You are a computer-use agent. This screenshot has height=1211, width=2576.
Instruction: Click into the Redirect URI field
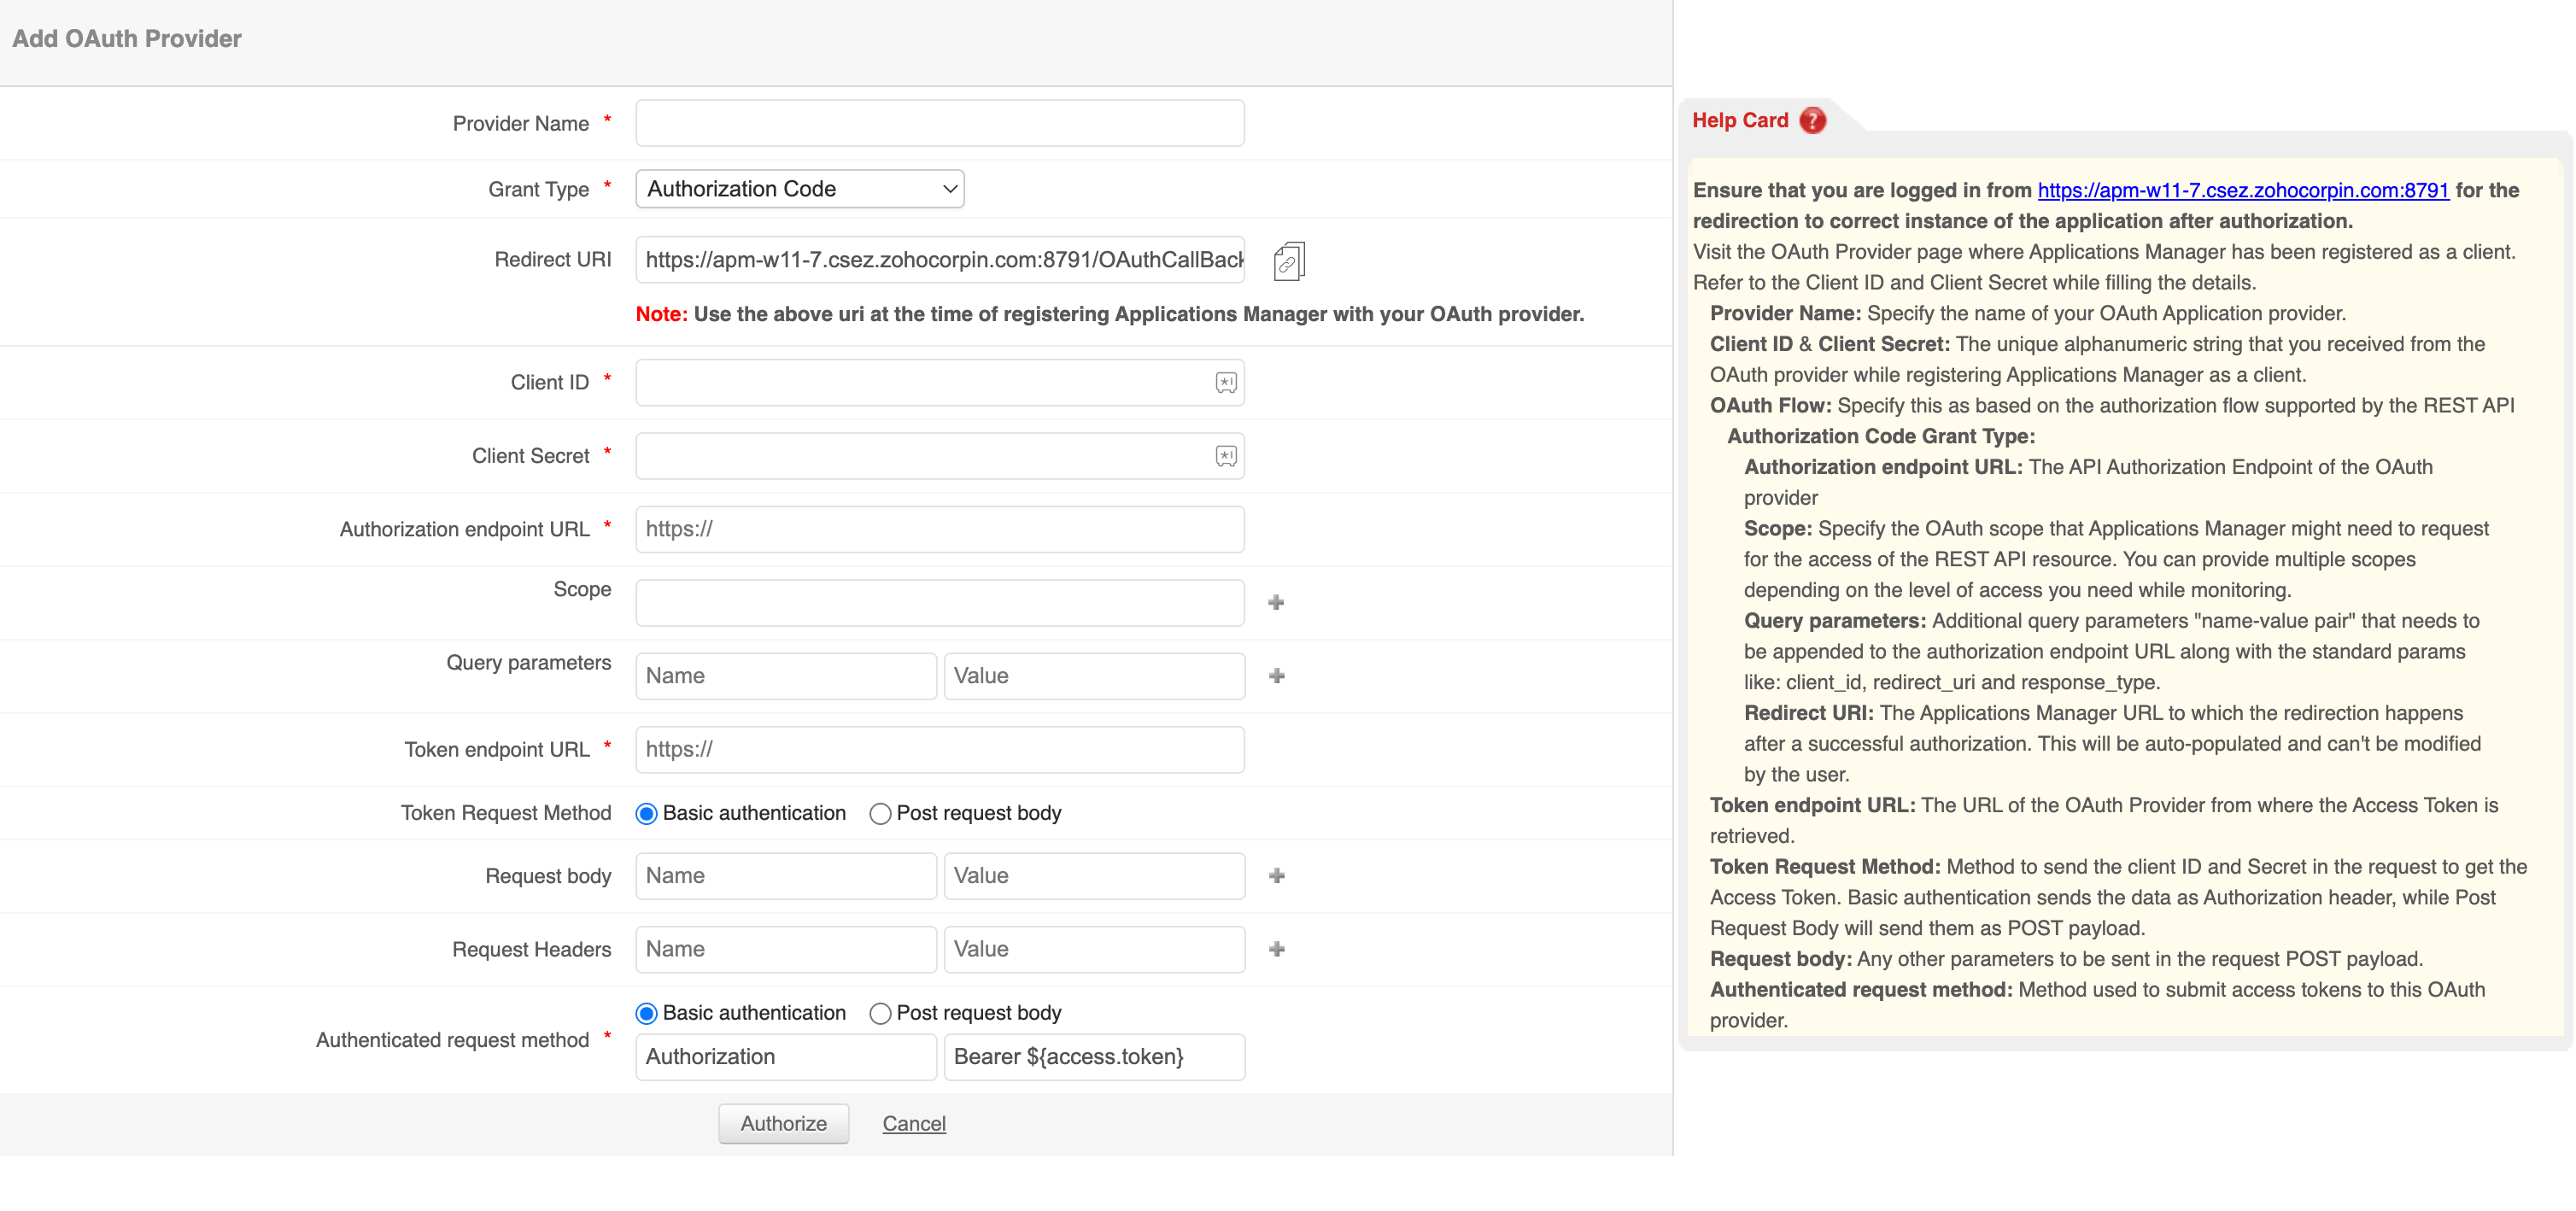[940, 260]
